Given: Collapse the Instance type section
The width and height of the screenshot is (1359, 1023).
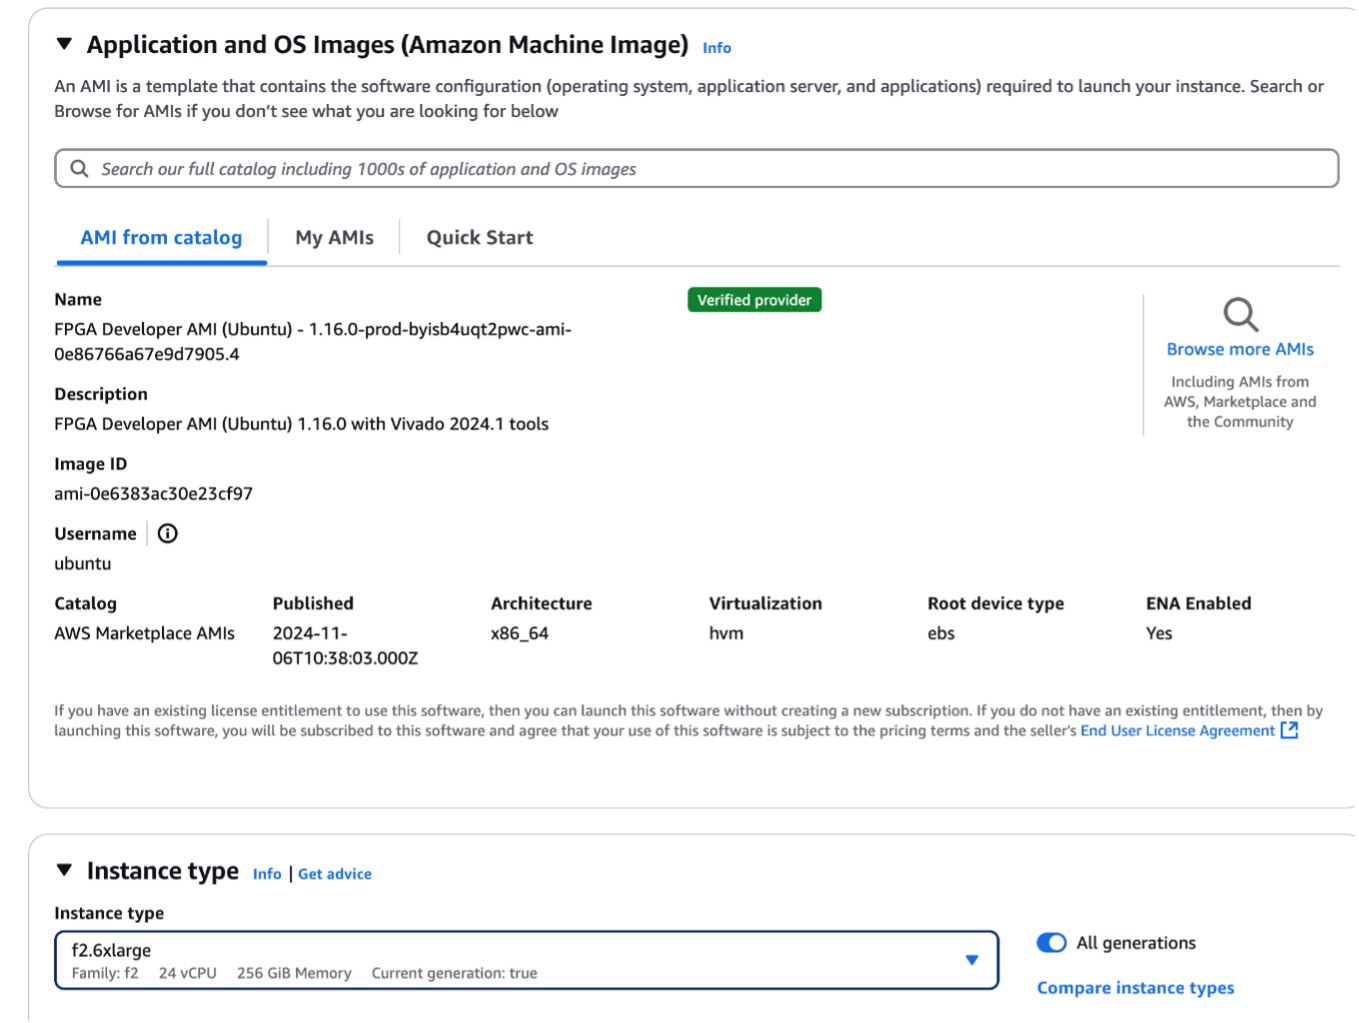Looking at the screenshot, I should pos(63,870).
